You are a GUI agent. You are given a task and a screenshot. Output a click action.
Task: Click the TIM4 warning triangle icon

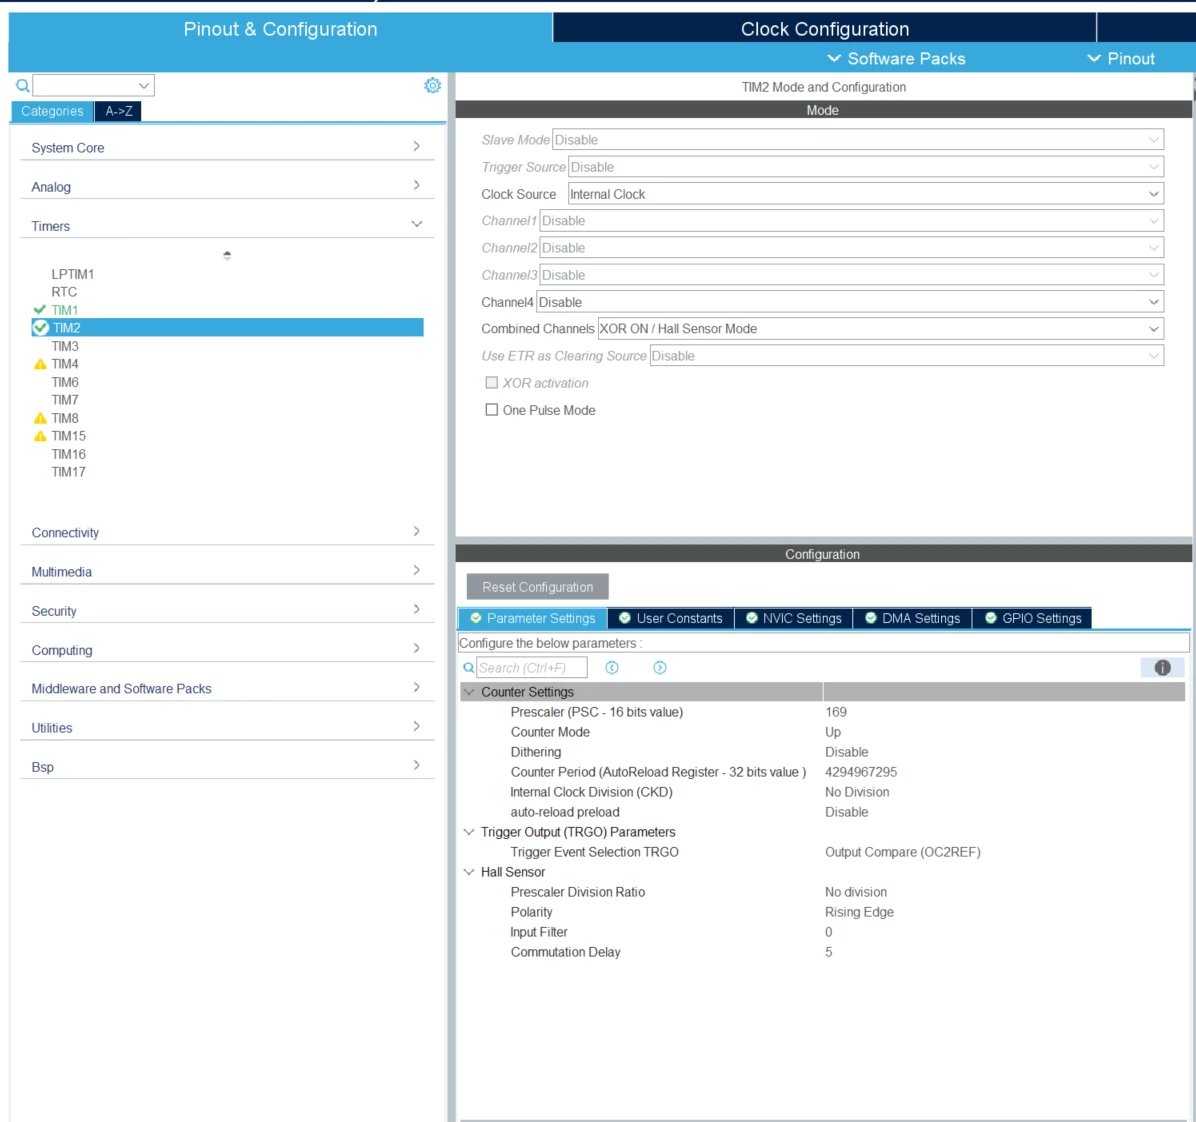40,364
